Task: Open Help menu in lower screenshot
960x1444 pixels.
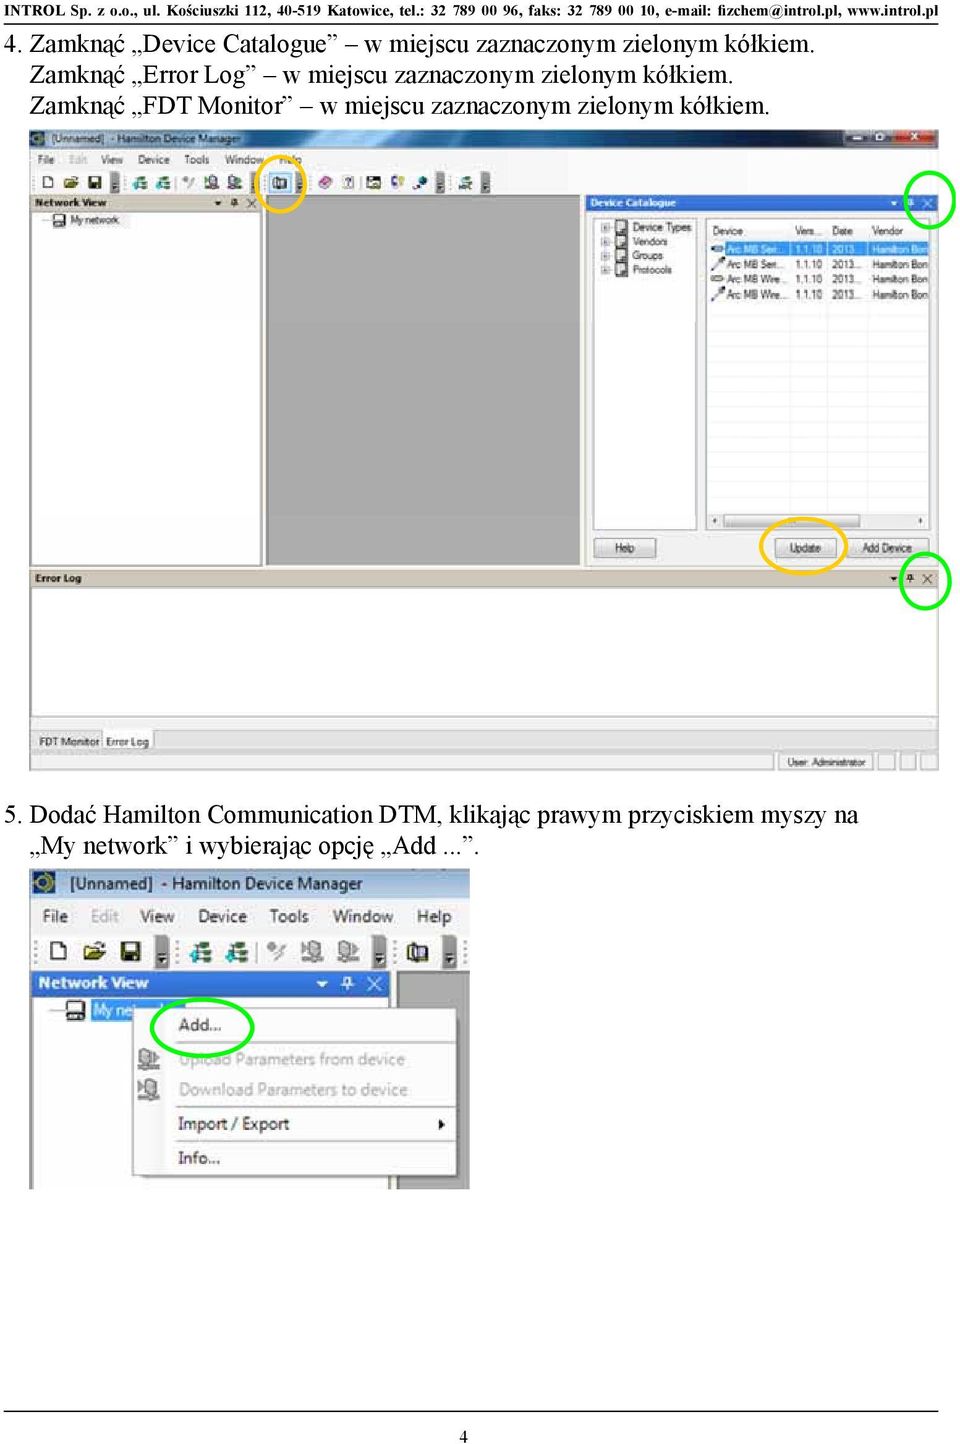Action: (x=434, y=916)
